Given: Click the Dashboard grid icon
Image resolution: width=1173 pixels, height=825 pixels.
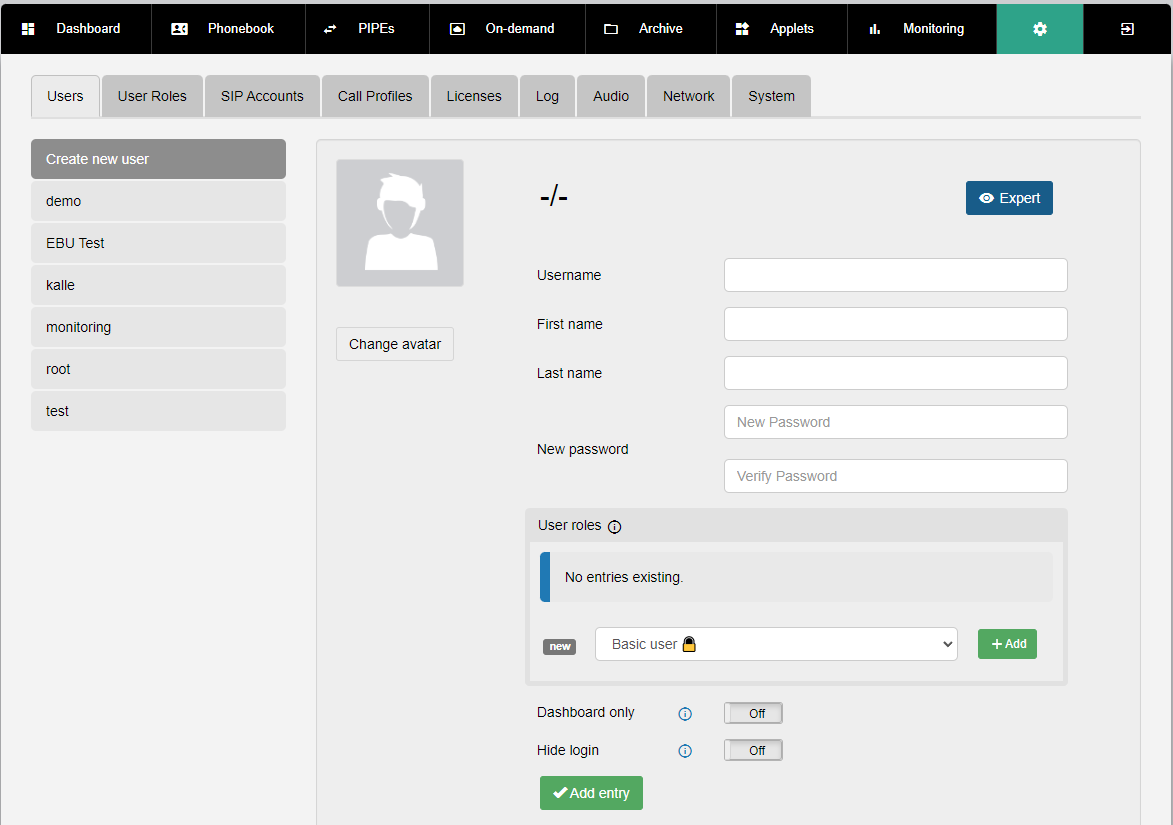Looking at the screenshot, I should click(x=28, y=29).
